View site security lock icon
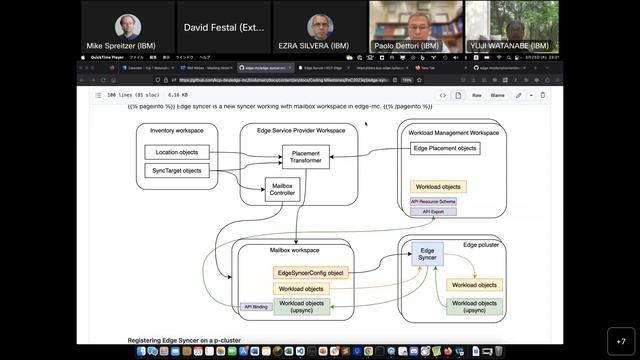640x360 pixels. pyautogui.click(x=166, y=80)
